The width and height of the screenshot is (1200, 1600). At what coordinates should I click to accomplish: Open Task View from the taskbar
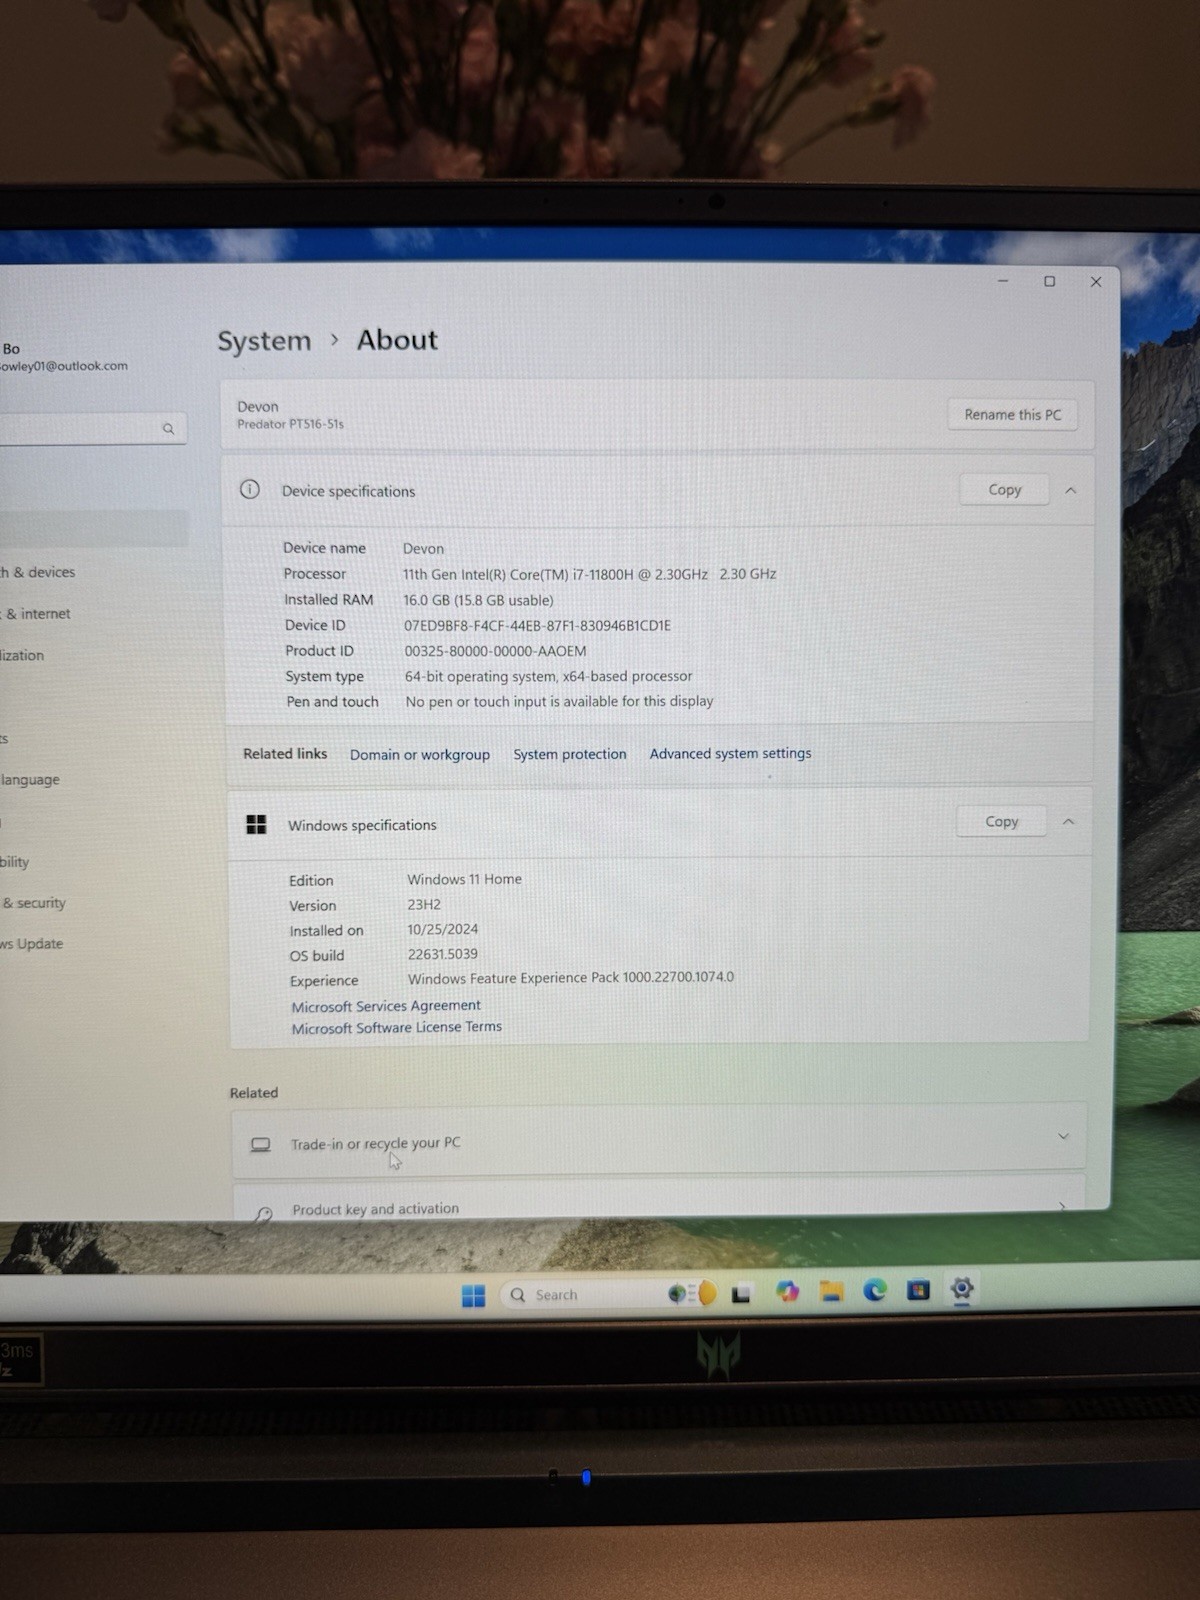click(x=741, y=1293)
